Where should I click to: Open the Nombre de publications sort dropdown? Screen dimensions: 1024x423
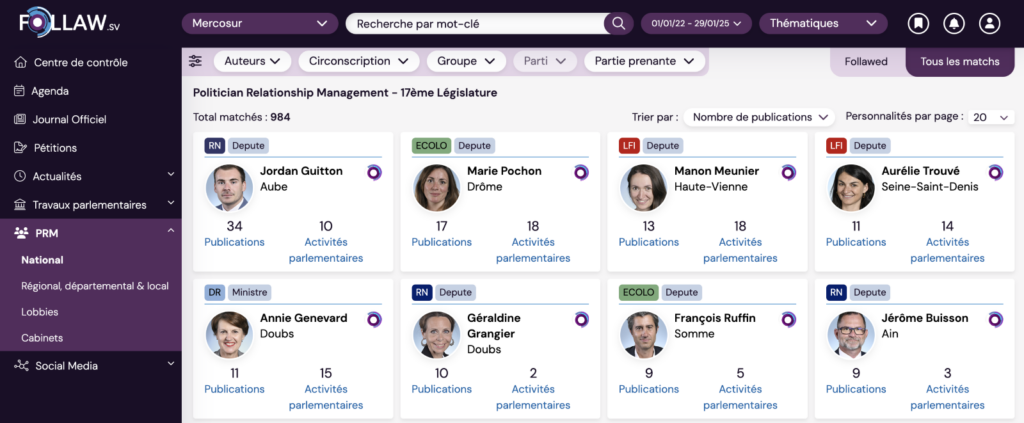coord(760,117)
